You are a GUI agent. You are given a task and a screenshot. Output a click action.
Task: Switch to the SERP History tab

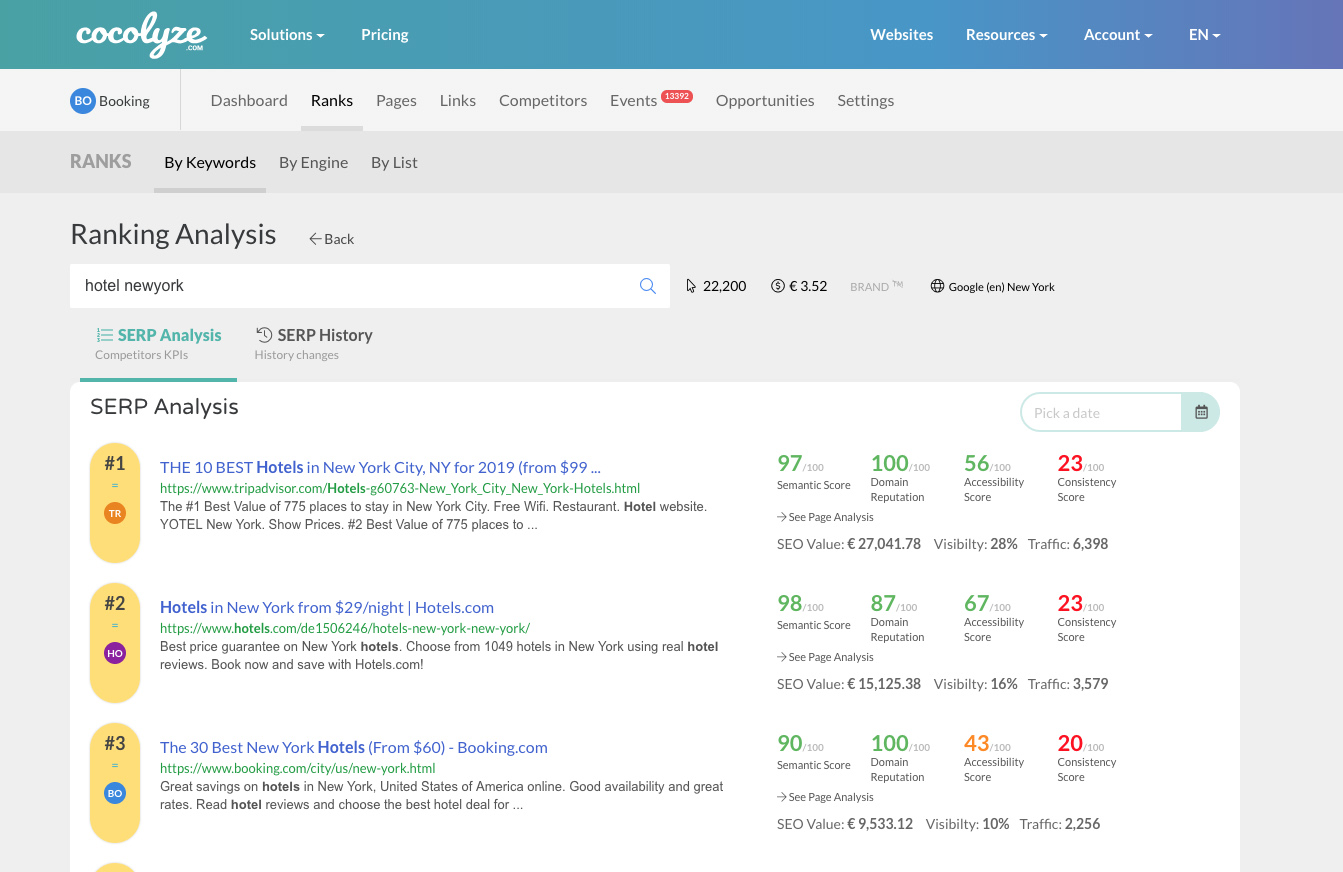pyautogui.click(x=314, y=343)
